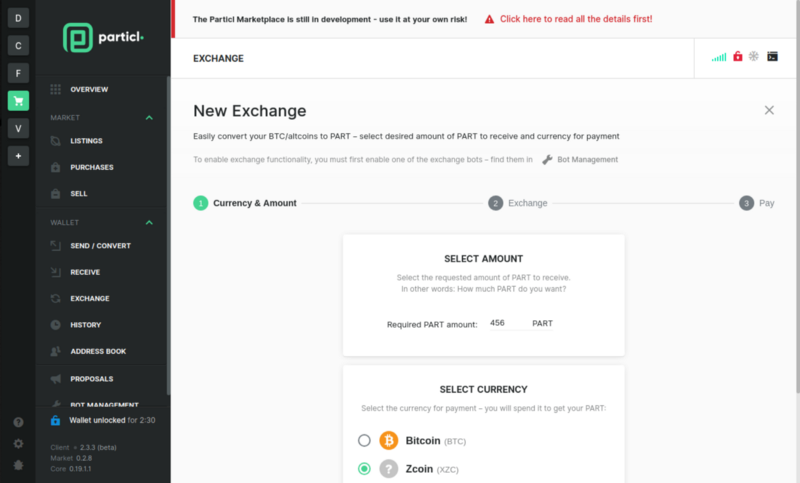Open the settings gear icon in sidebar

tap(18, 443)
